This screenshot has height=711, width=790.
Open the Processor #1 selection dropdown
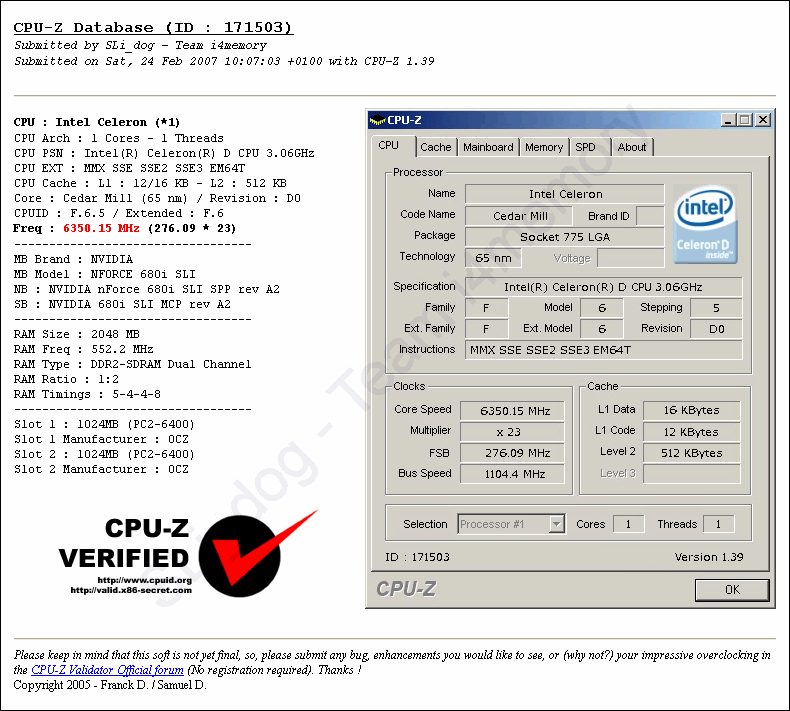click(x=556, y=524)
